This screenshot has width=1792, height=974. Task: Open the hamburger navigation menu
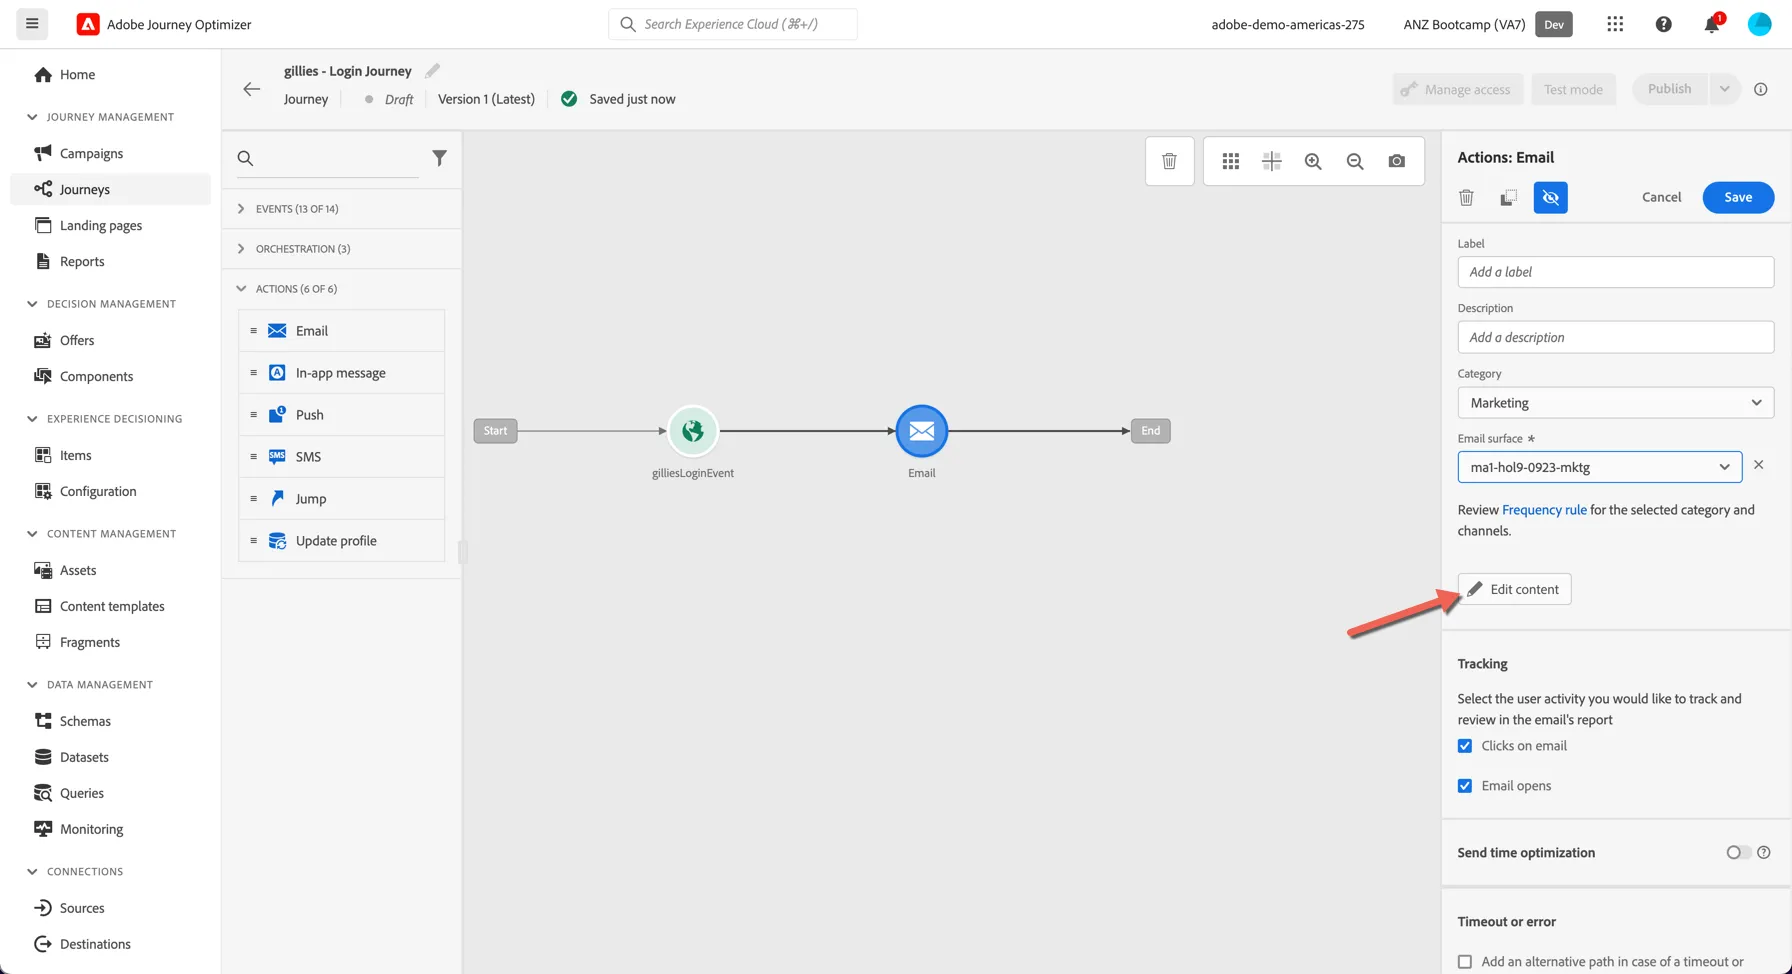32,24
